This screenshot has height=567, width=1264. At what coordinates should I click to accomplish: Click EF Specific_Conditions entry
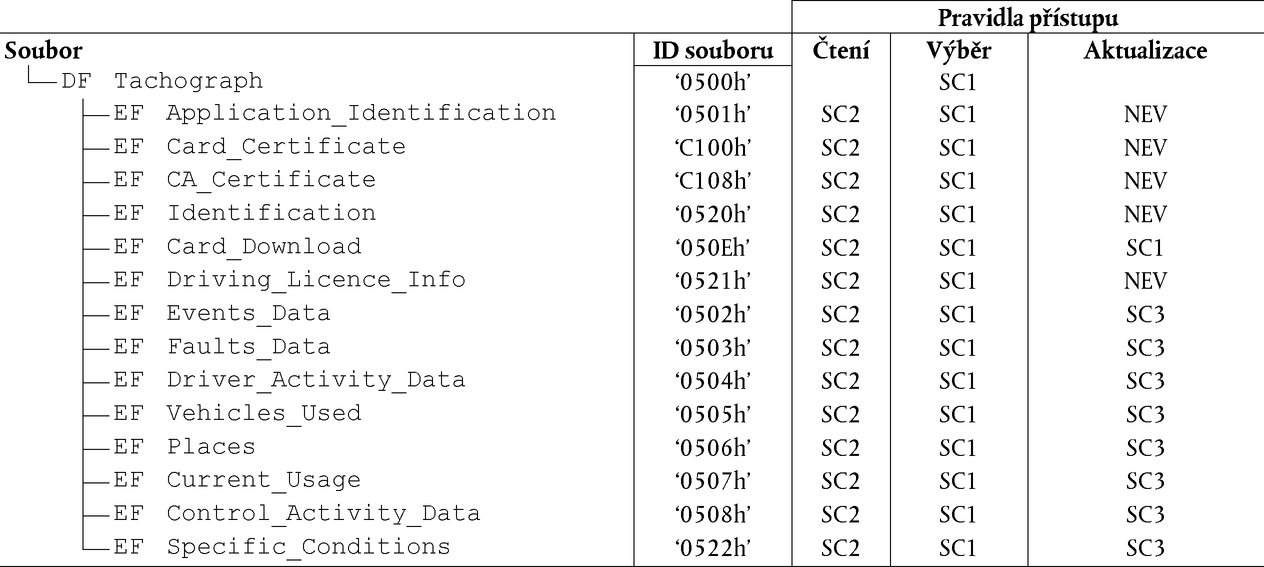click(x=281, y=547)
